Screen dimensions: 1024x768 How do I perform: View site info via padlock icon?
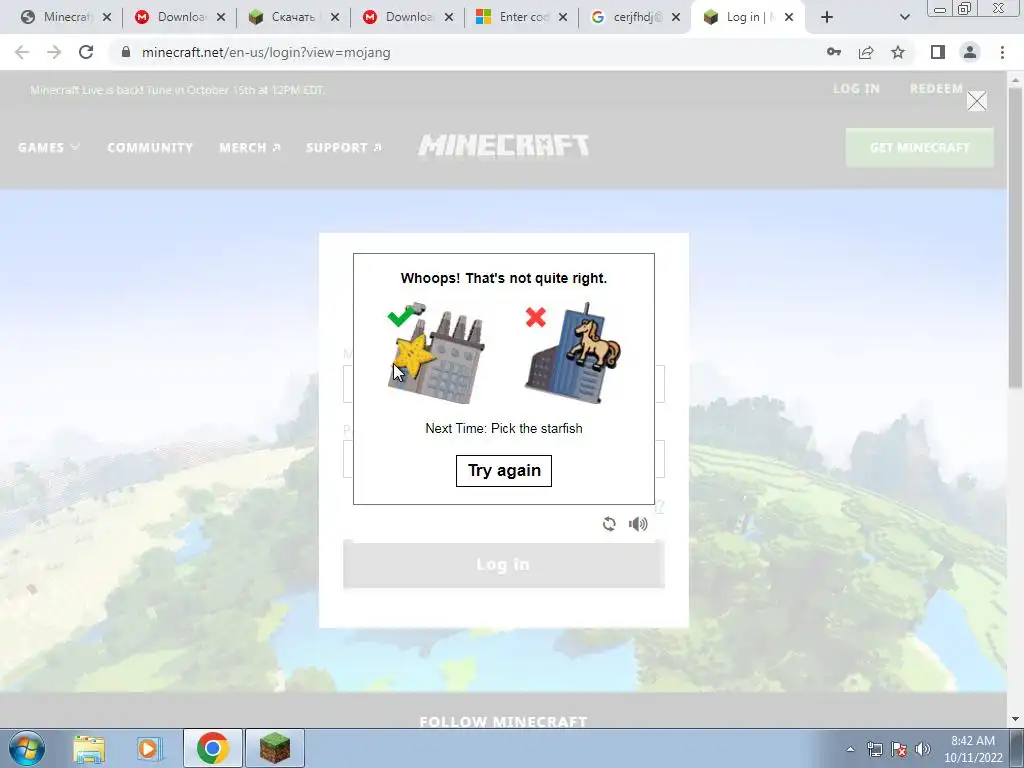[126, 52]
